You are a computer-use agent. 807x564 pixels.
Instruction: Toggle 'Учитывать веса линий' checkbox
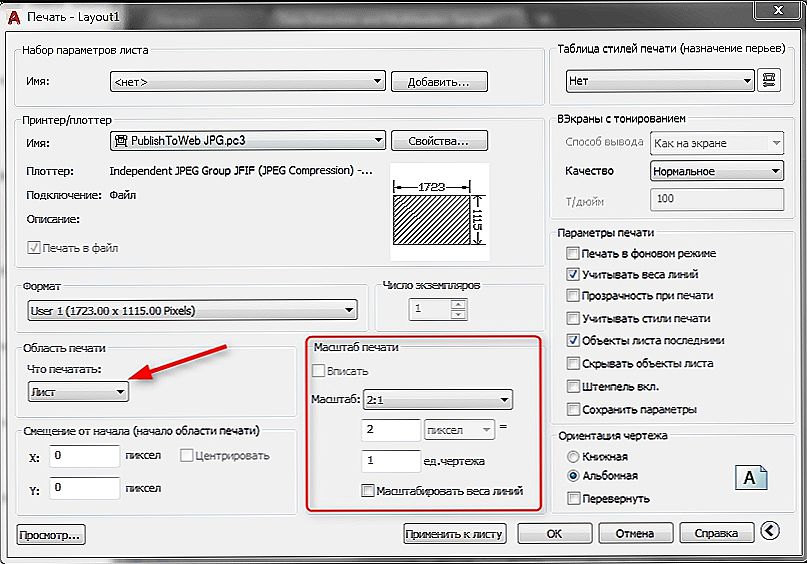tap(573, 274)
